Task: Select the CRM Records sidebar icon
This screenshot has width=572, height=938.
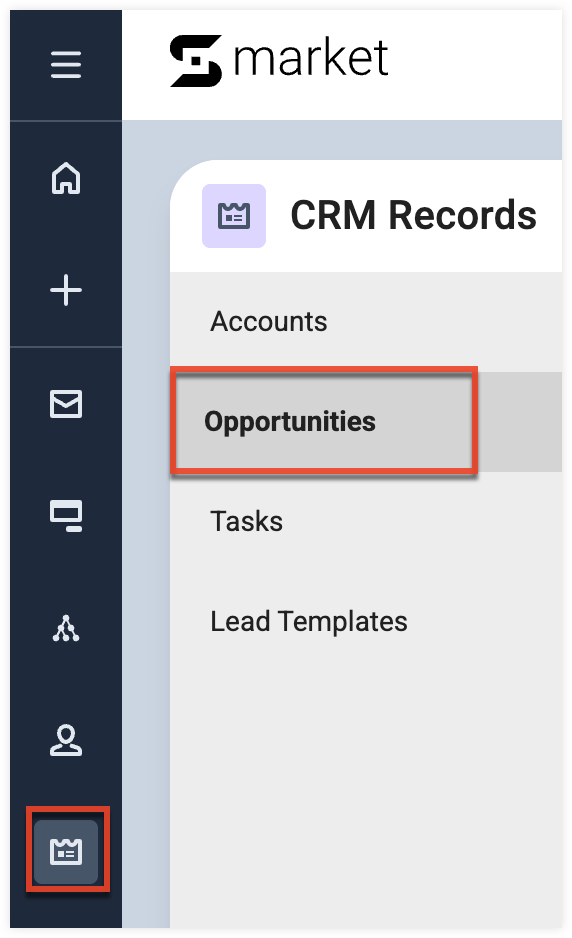Action: click(x=66, y=851)
